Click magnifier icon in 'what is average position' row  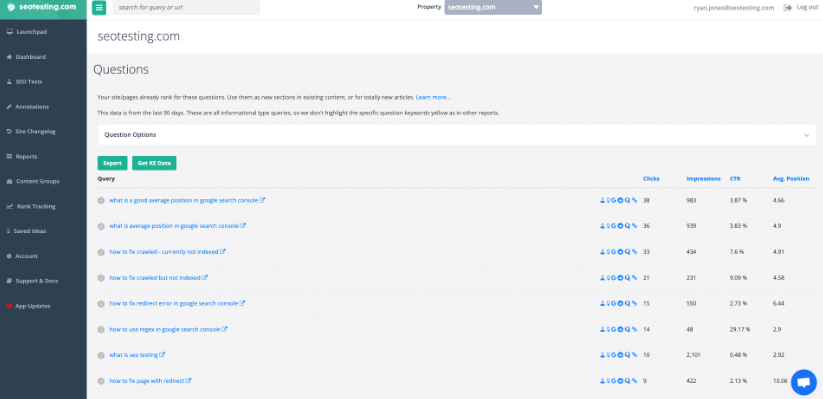click(x=627, y=226)
